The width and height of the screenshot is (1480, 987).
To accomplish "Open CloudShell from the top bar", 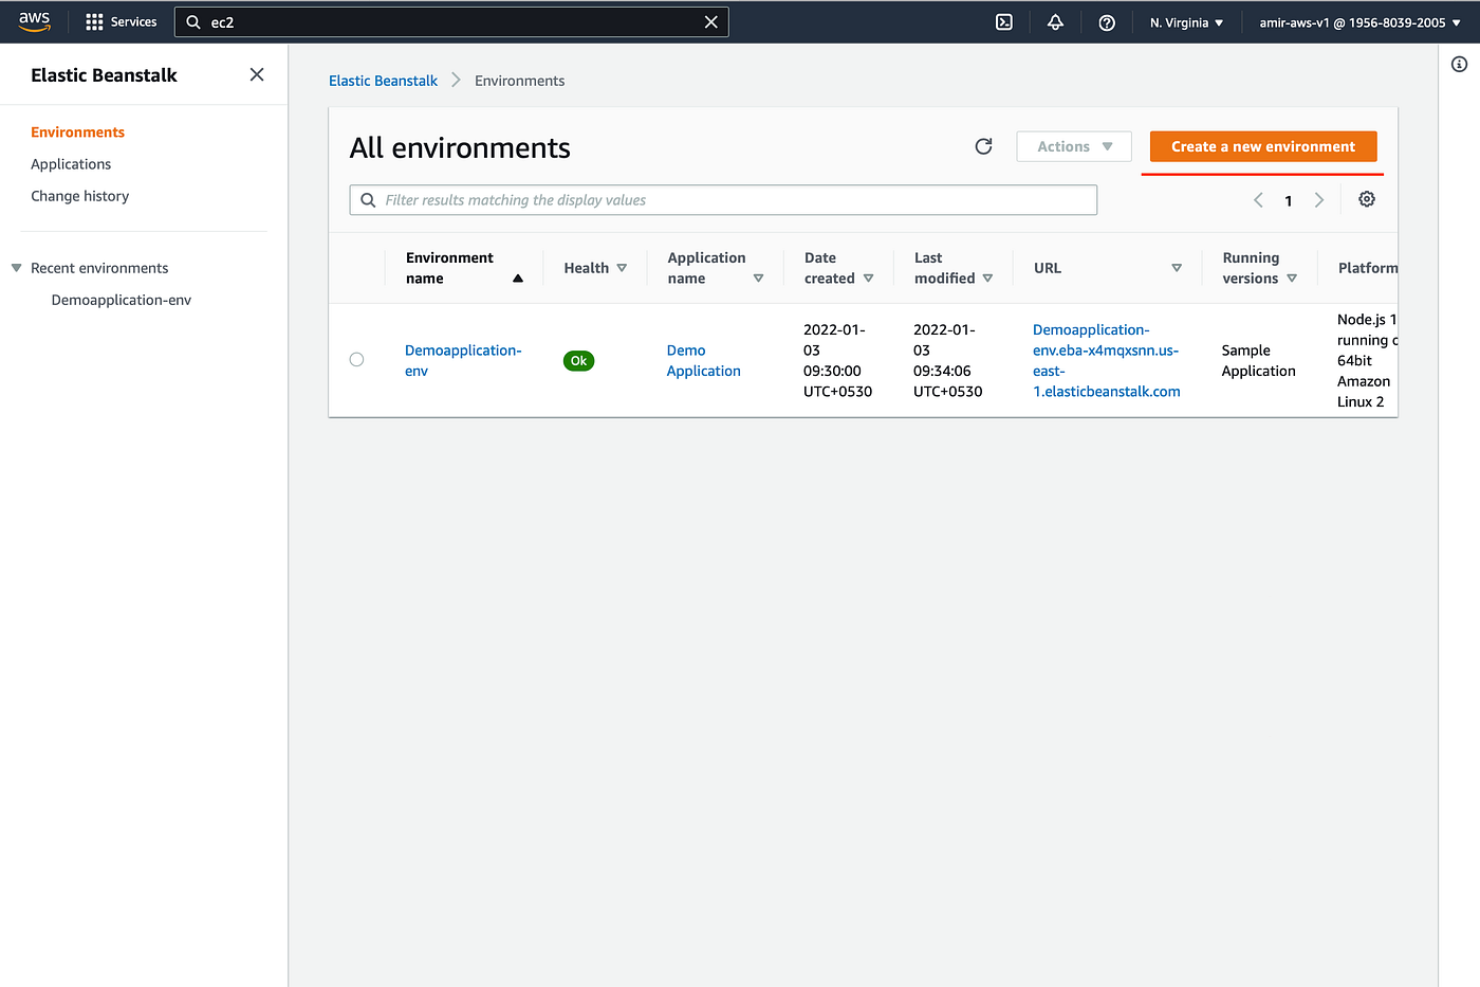I will [x=1004, y=21].
